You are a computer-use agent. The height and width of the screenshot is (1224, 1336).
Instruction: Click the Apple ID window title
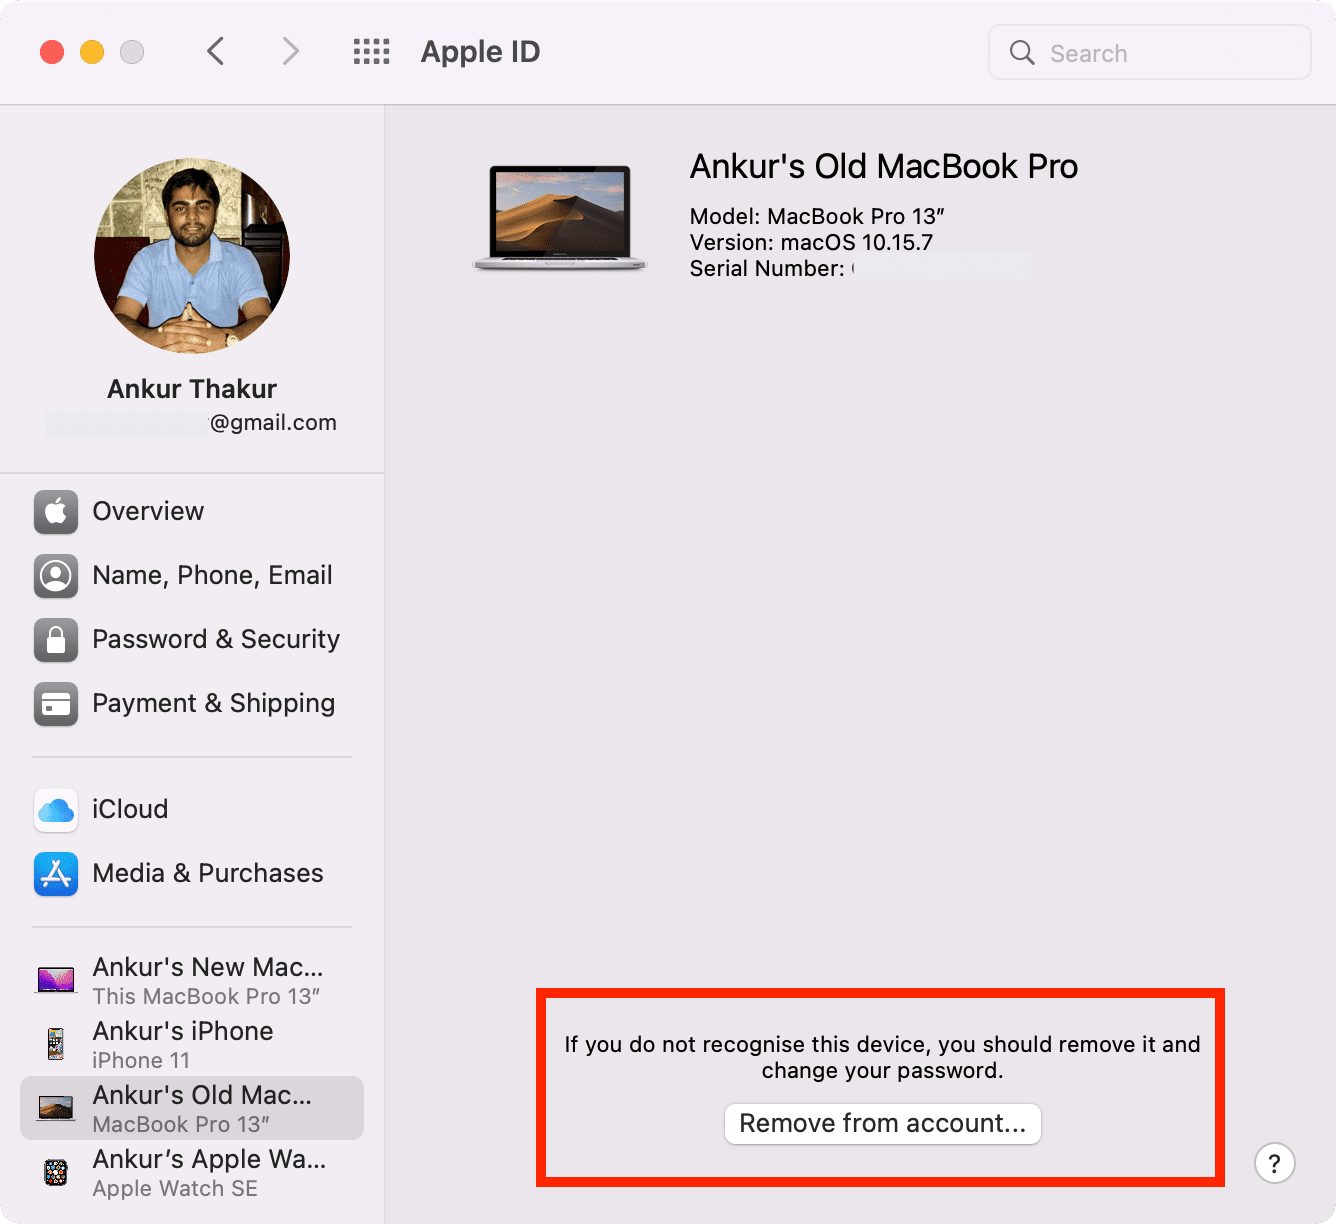480,52
